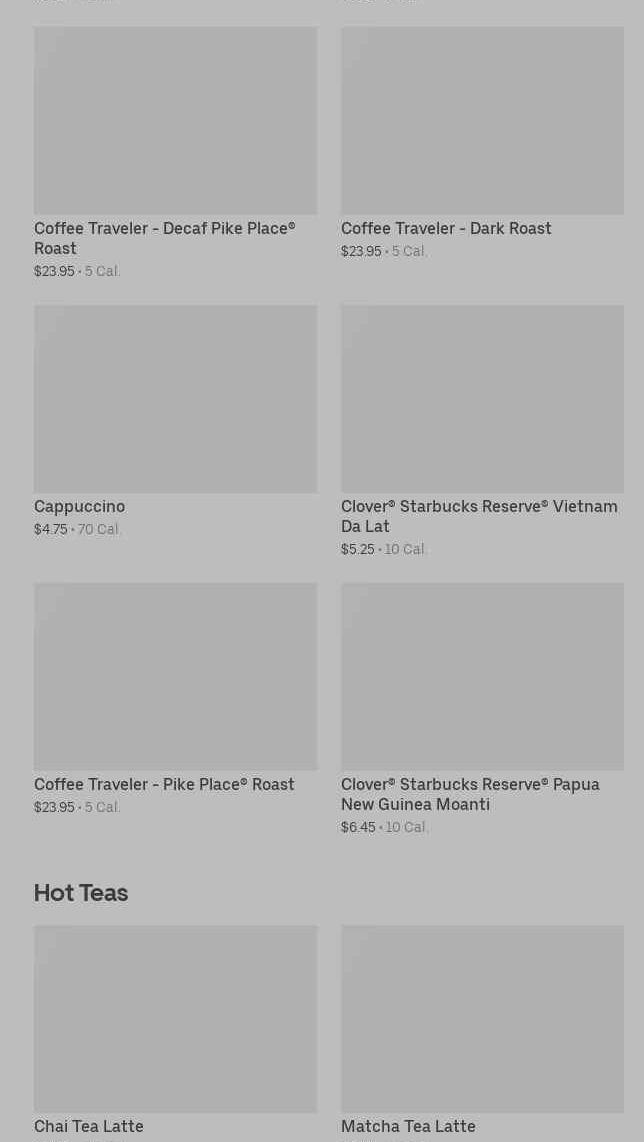Select the Papua New Guinea Moanti image
Image resolution: width=644 pixels, height=1142 pixels.
482,676
